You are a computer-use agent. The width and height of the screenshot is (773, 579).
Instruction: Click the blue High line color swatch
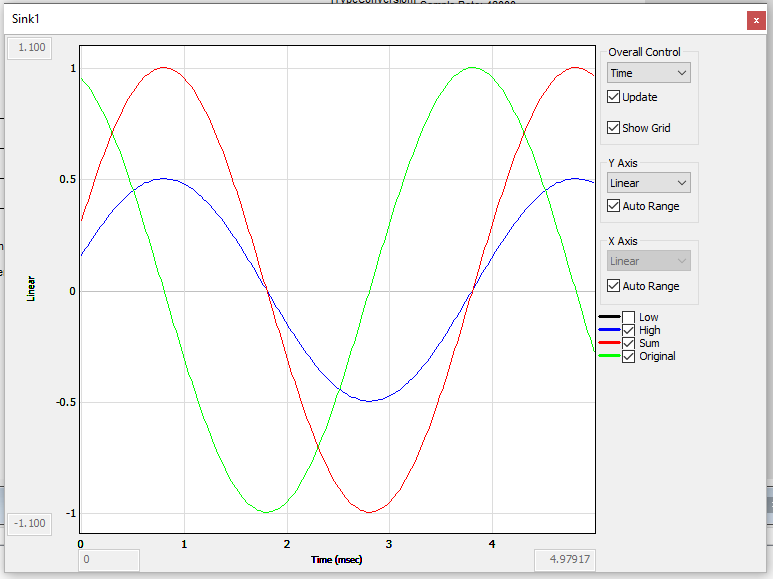click(609, 330)
